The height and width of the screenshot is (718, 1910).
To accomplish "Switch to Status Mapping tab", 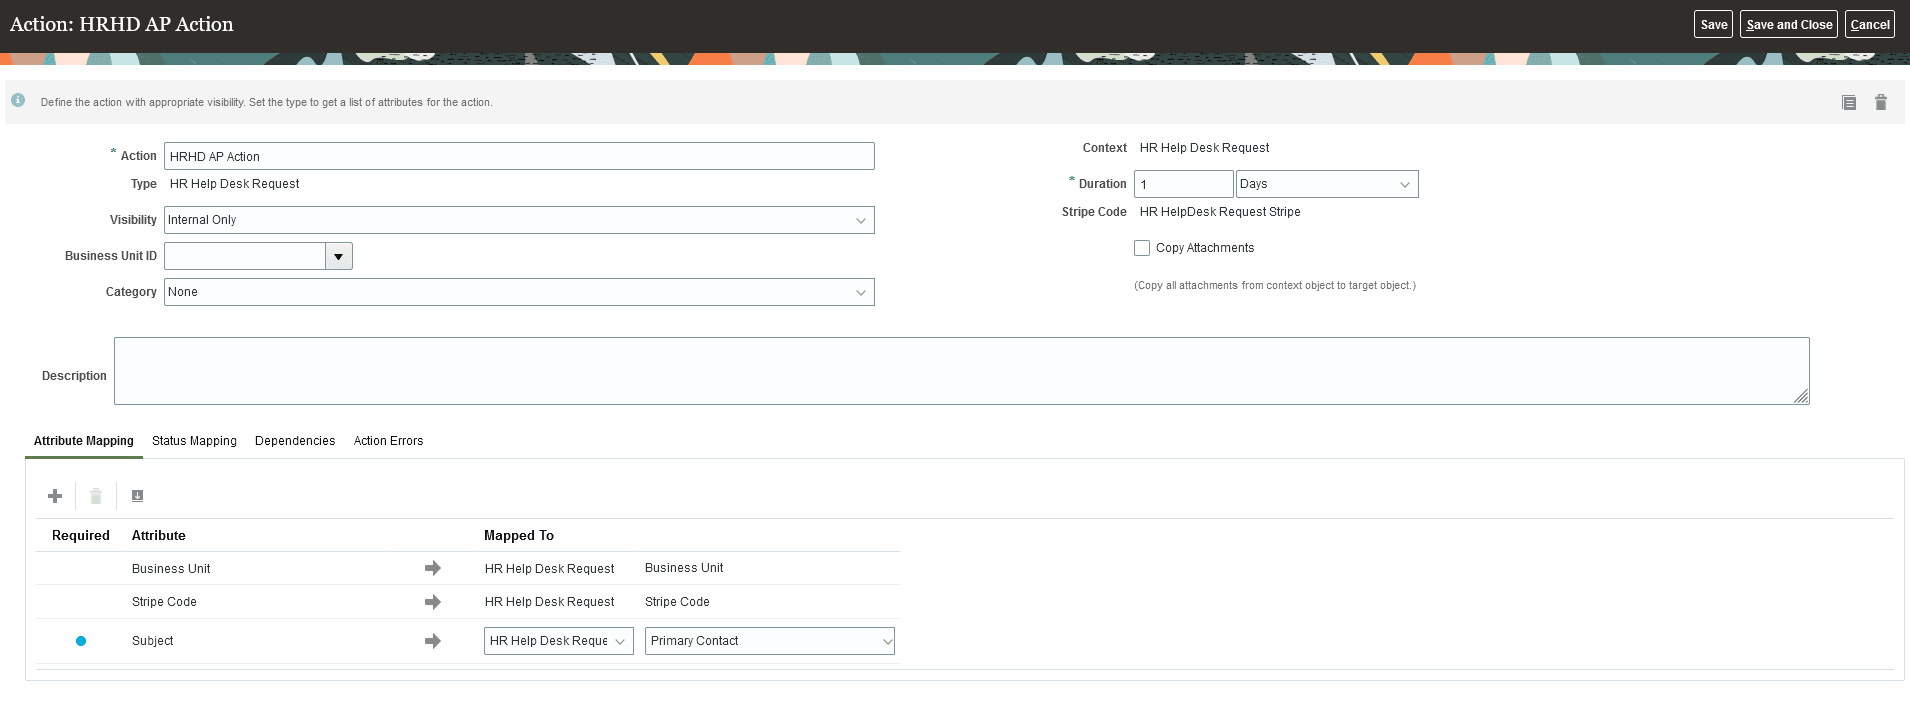I will [194, 441].
